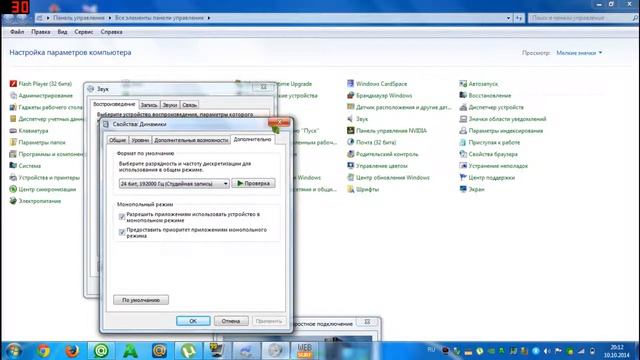Click the tray volume speaker icon

point(547,351)
